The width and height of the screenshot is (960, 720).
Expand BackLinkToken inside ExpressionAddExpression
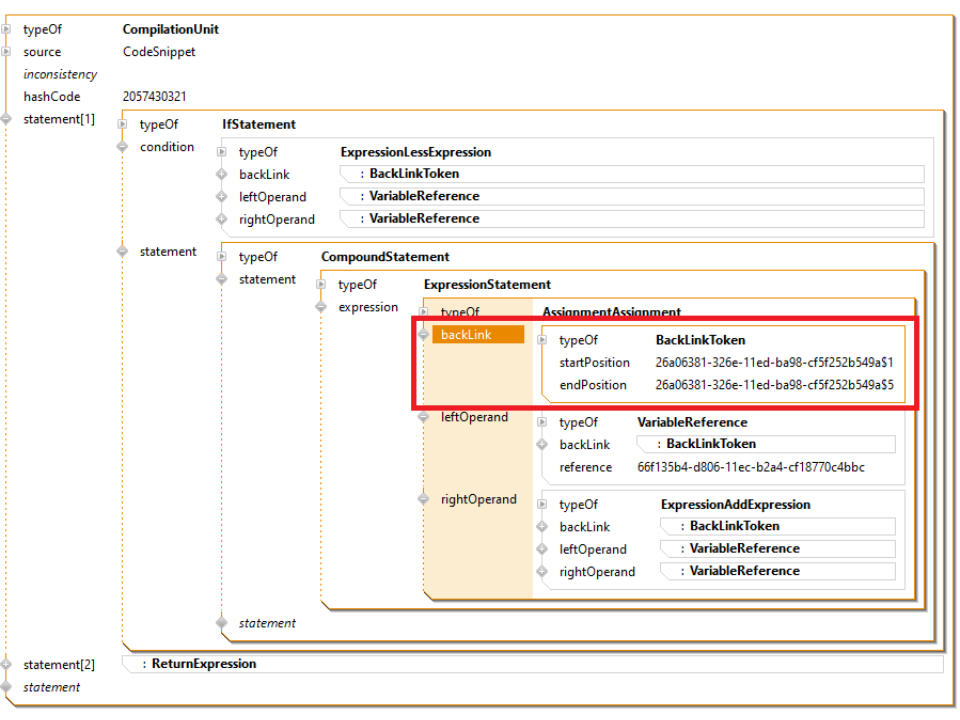777,526
